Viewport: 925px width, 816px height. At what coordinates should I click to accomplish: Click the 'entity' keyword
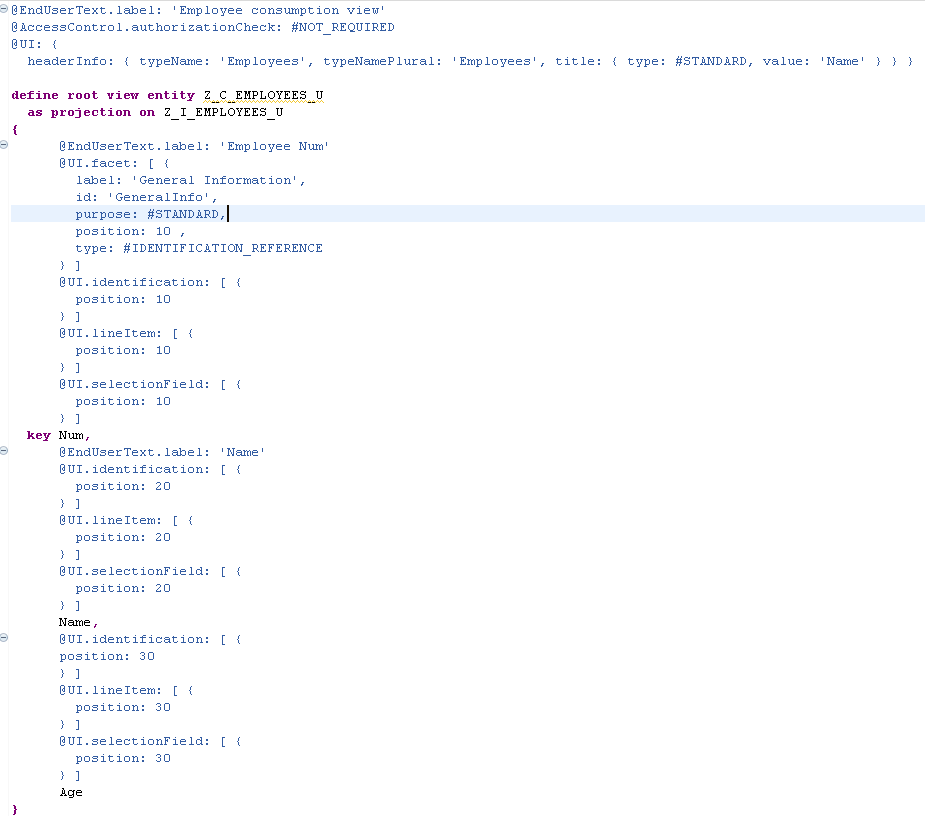[170, 96]
